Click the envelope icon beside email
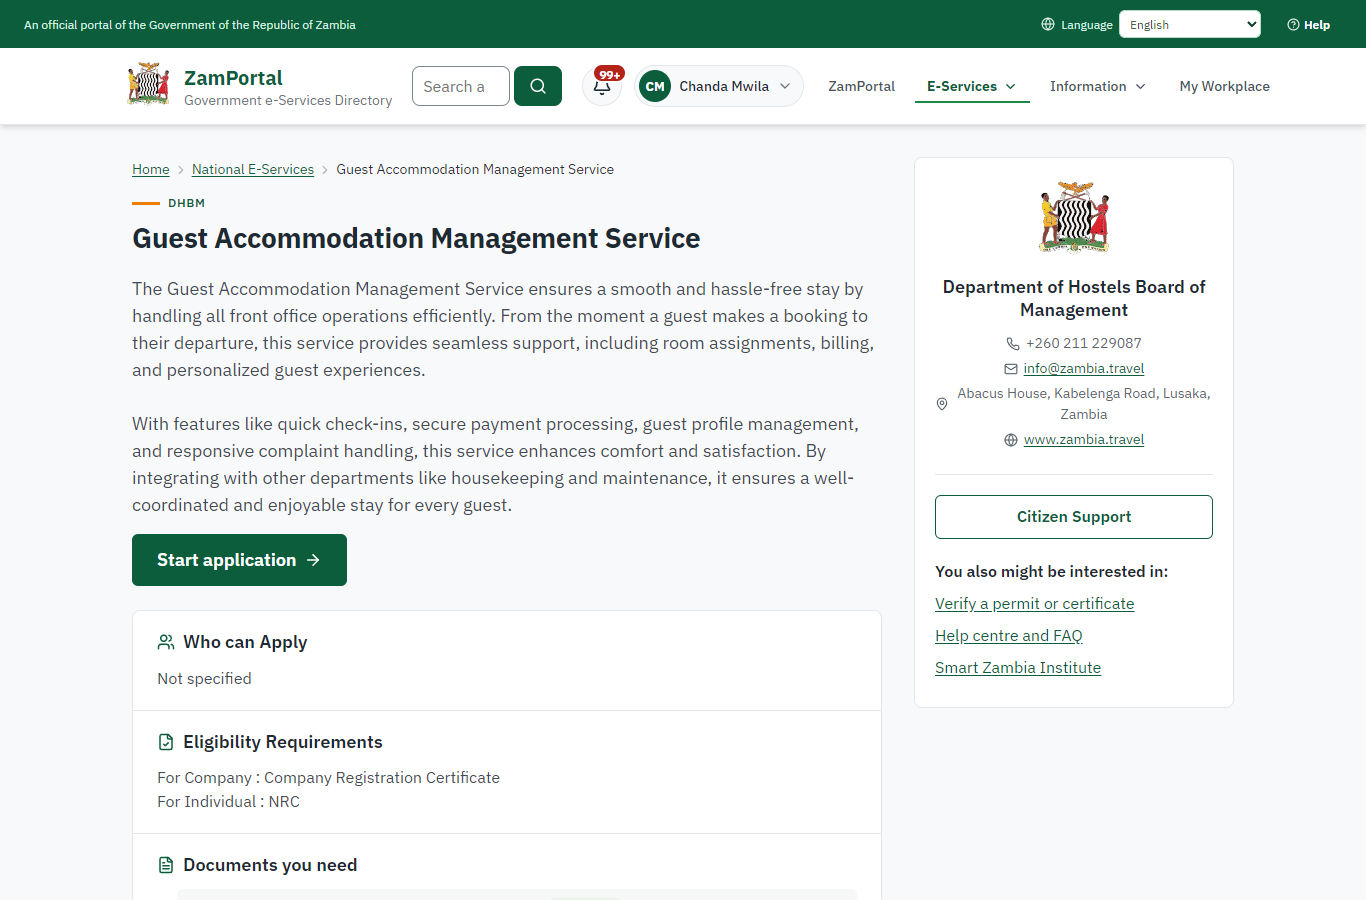The width and height of the screenshot is (1366, 900). (x=1011, y=369)
